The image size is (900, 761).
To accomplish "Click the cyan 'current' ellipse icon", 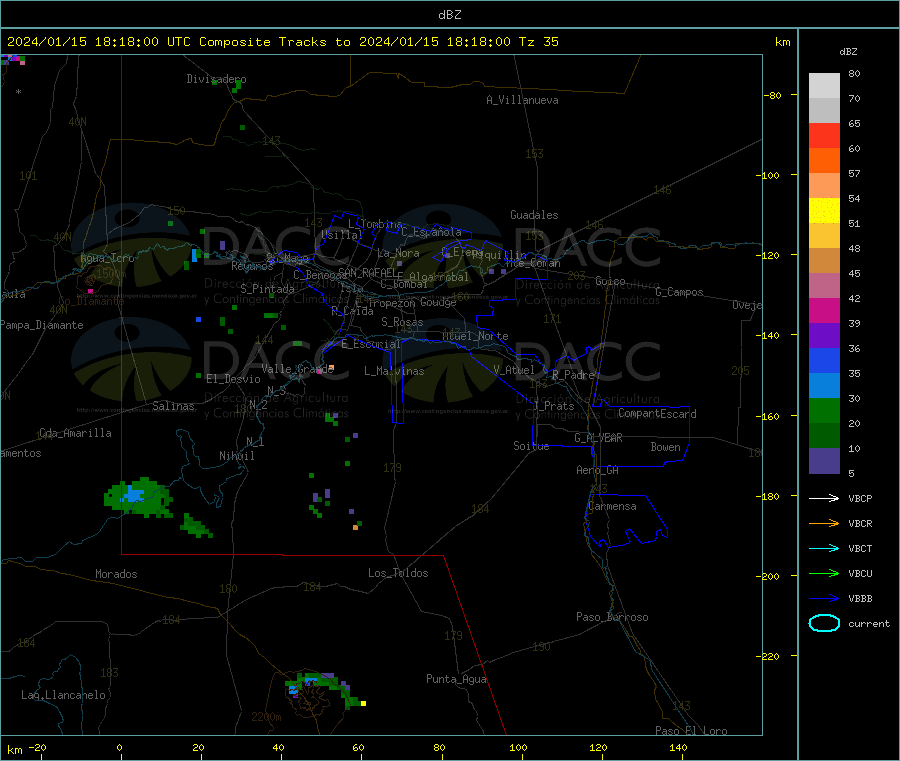I will point(824,623).
